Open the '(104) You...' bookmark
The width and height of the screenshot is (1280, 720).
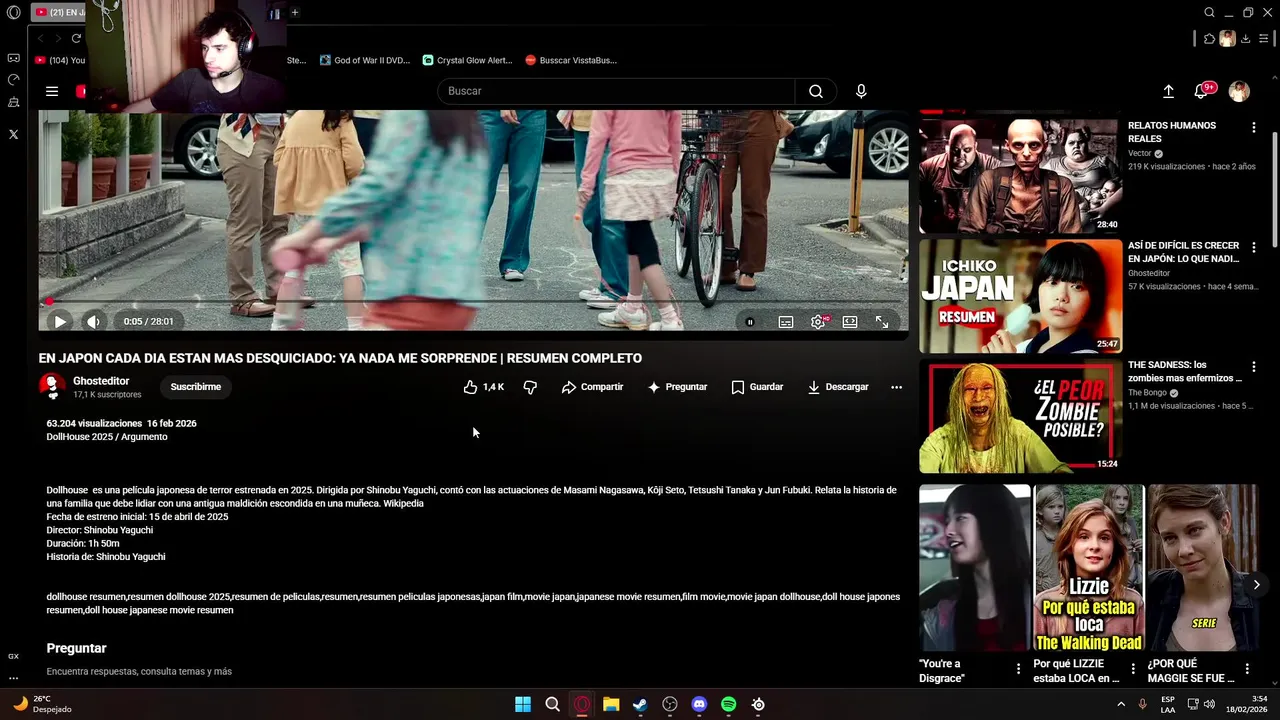[60, 60]
